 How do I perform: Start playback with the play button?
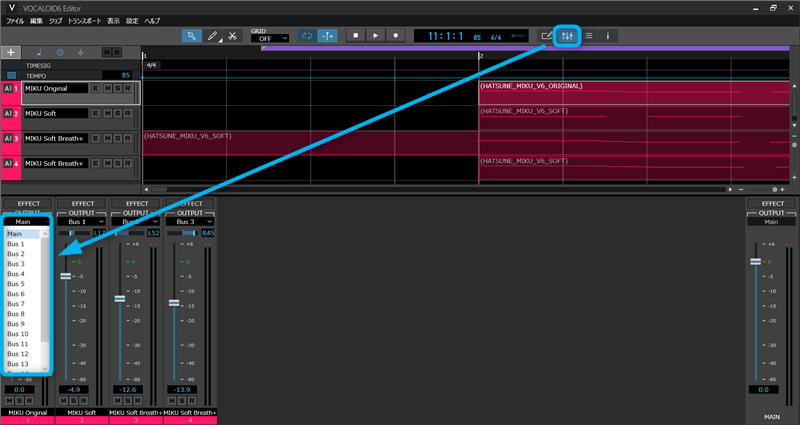coord(376,35)
